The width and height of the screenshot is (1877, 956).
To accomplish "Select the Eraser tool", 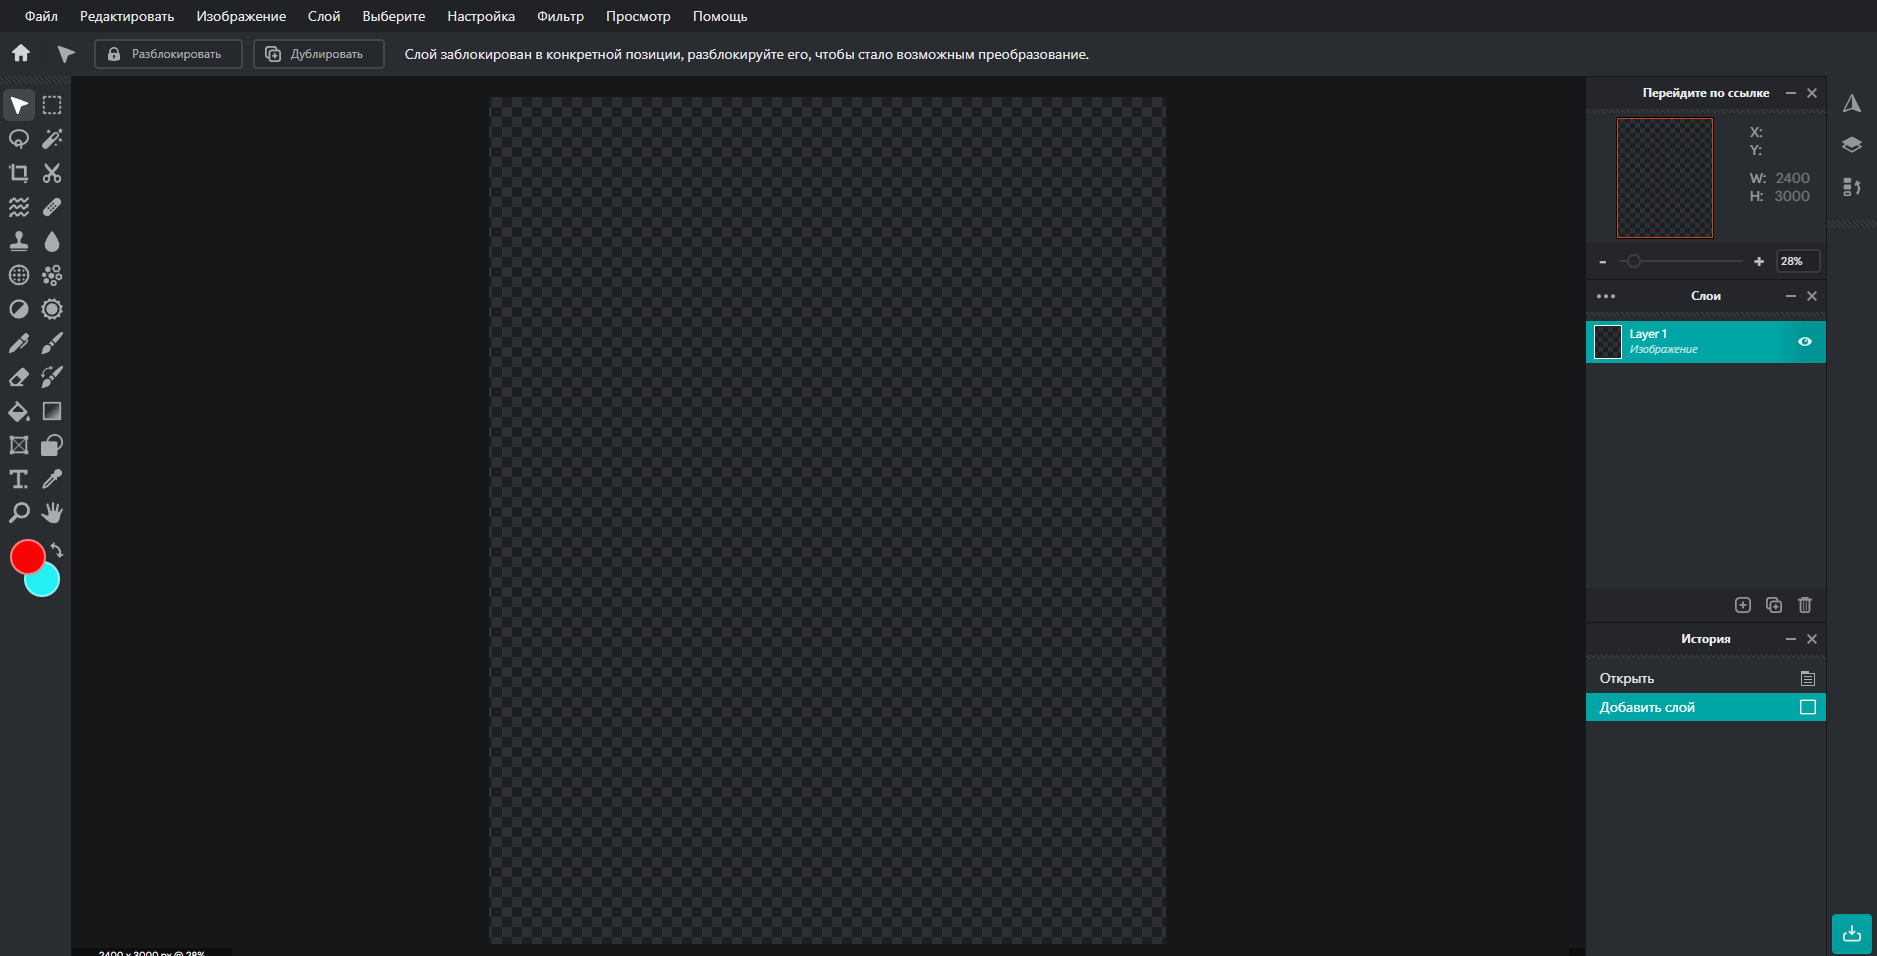I will tap(19, 377).
